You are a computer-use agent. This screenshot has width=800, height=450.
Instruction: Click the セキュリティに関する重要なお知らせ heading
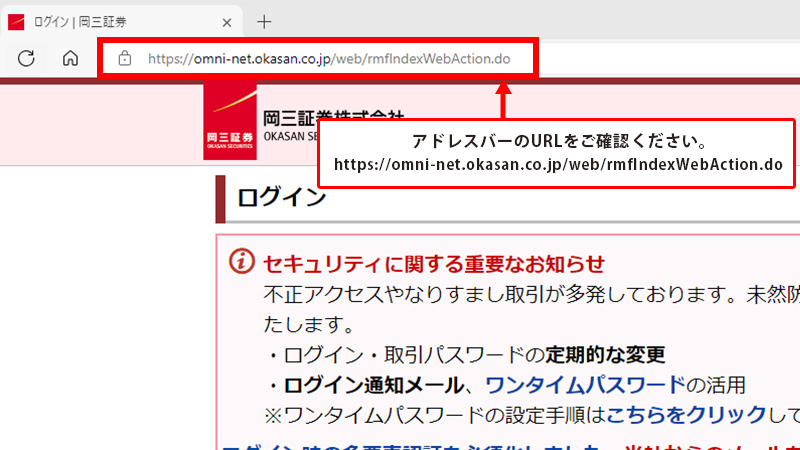433,263
